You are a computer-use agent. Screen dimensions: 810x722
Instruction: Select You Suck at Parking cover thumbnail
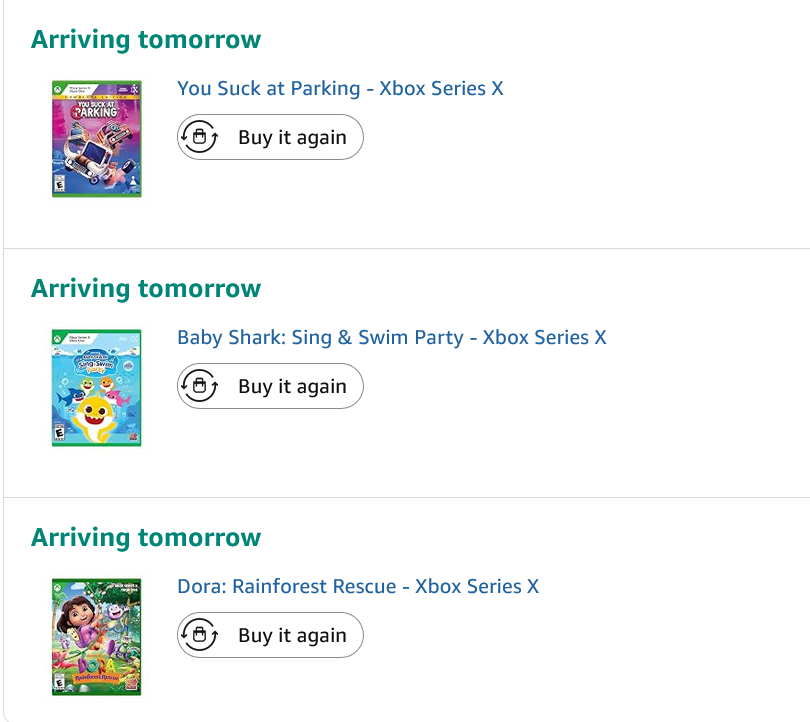tap(97, 138)
